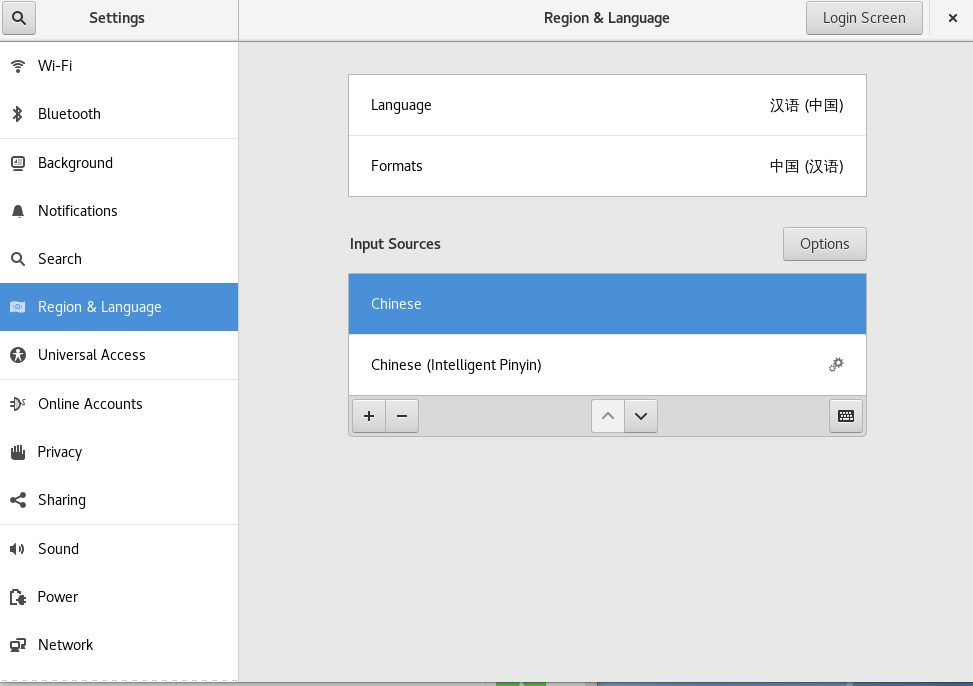This screenshot has height=686, width=973.
Task: Click the 汉语 (中国) language value
Action: pyautogui.click(x=807, y=106)
